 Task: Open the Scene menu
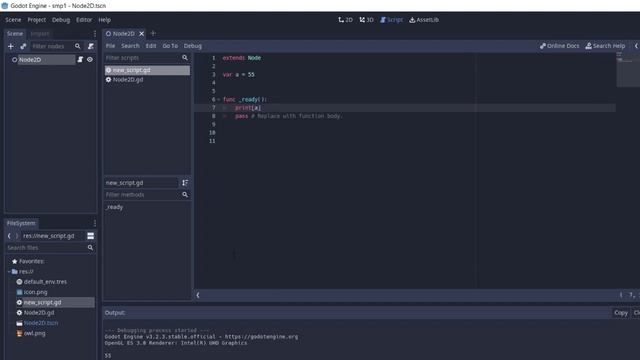tap(13, 20)
